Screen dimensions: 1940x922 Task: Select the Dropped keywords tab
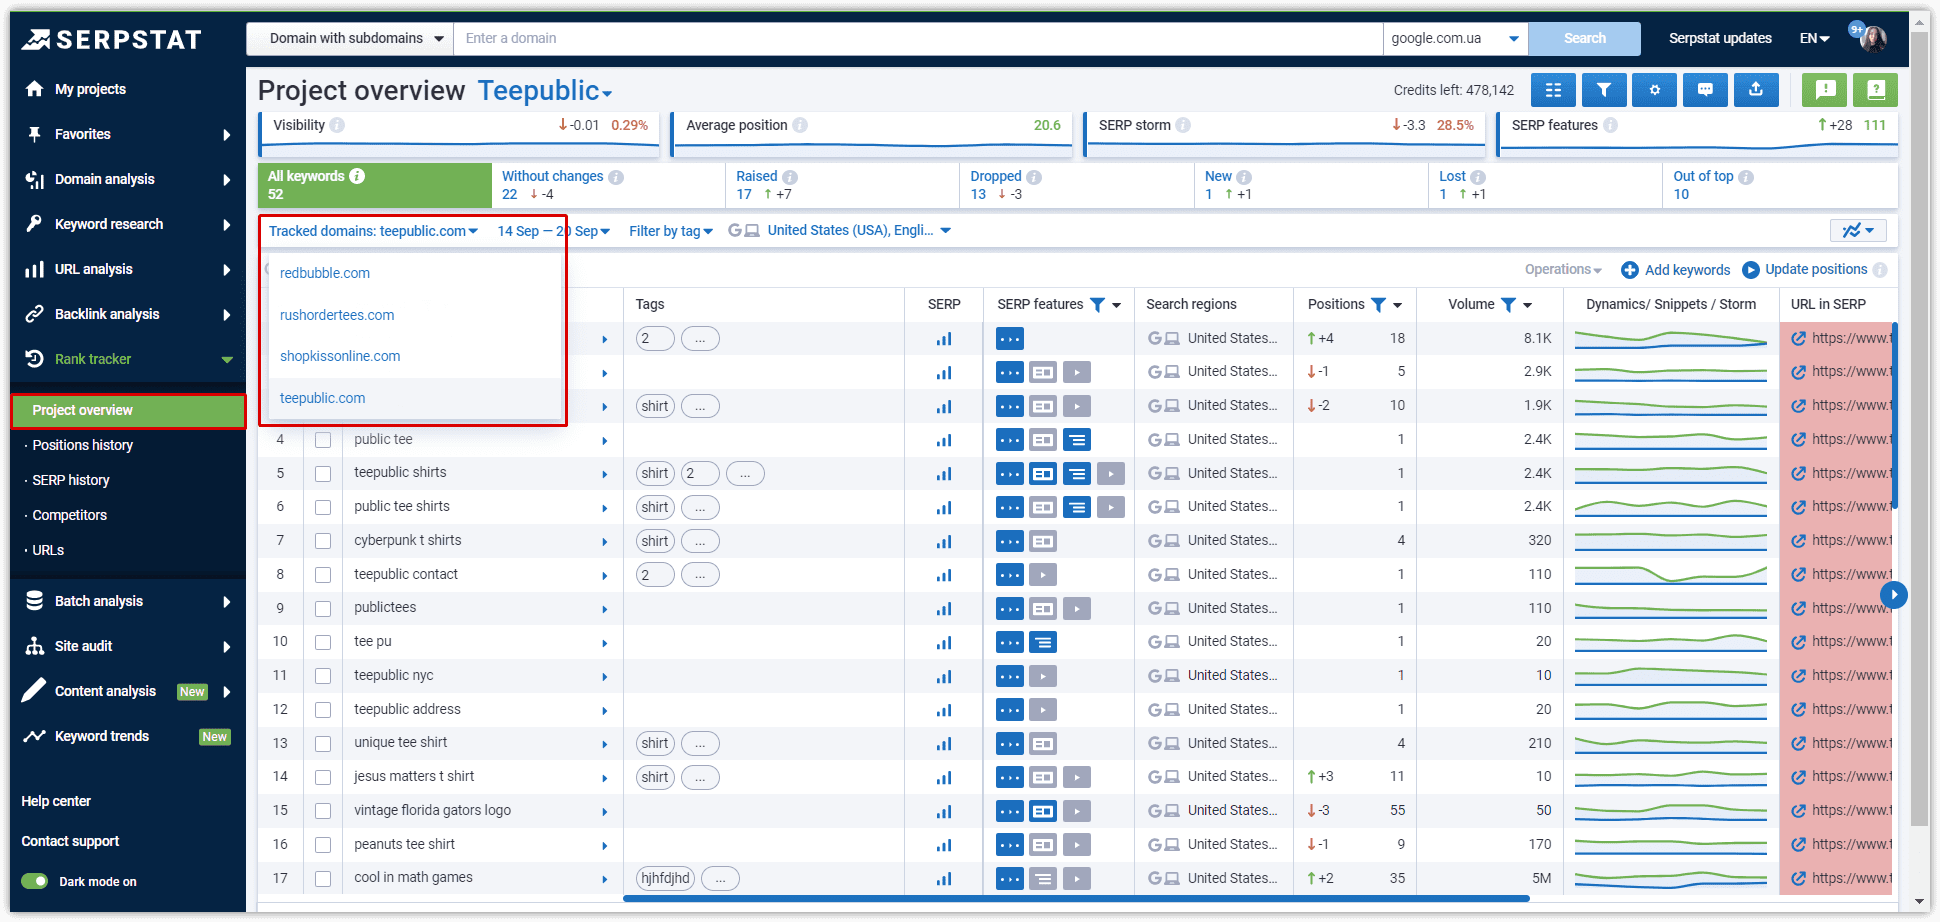pos(1076,185)
